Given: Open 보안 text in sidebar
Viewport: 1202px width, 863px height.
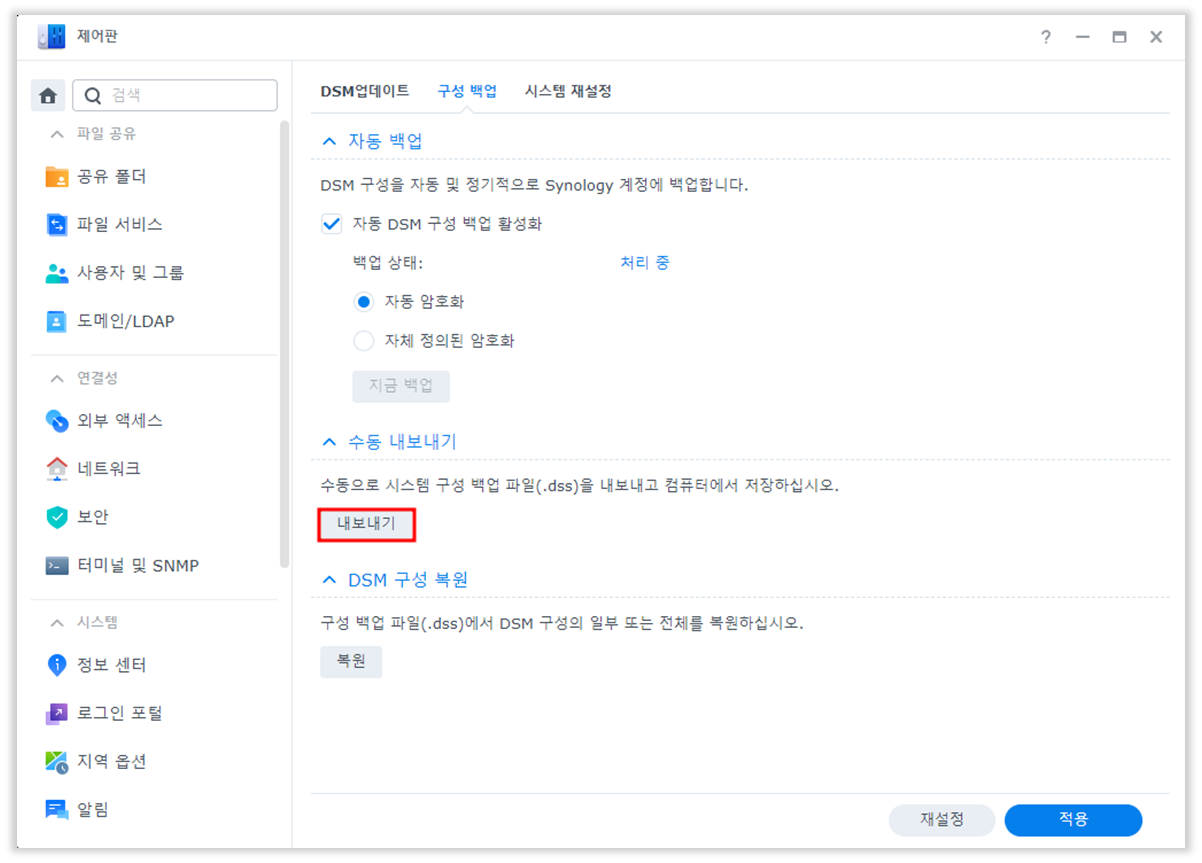Looking at the screenshot, I should point(93,517).
